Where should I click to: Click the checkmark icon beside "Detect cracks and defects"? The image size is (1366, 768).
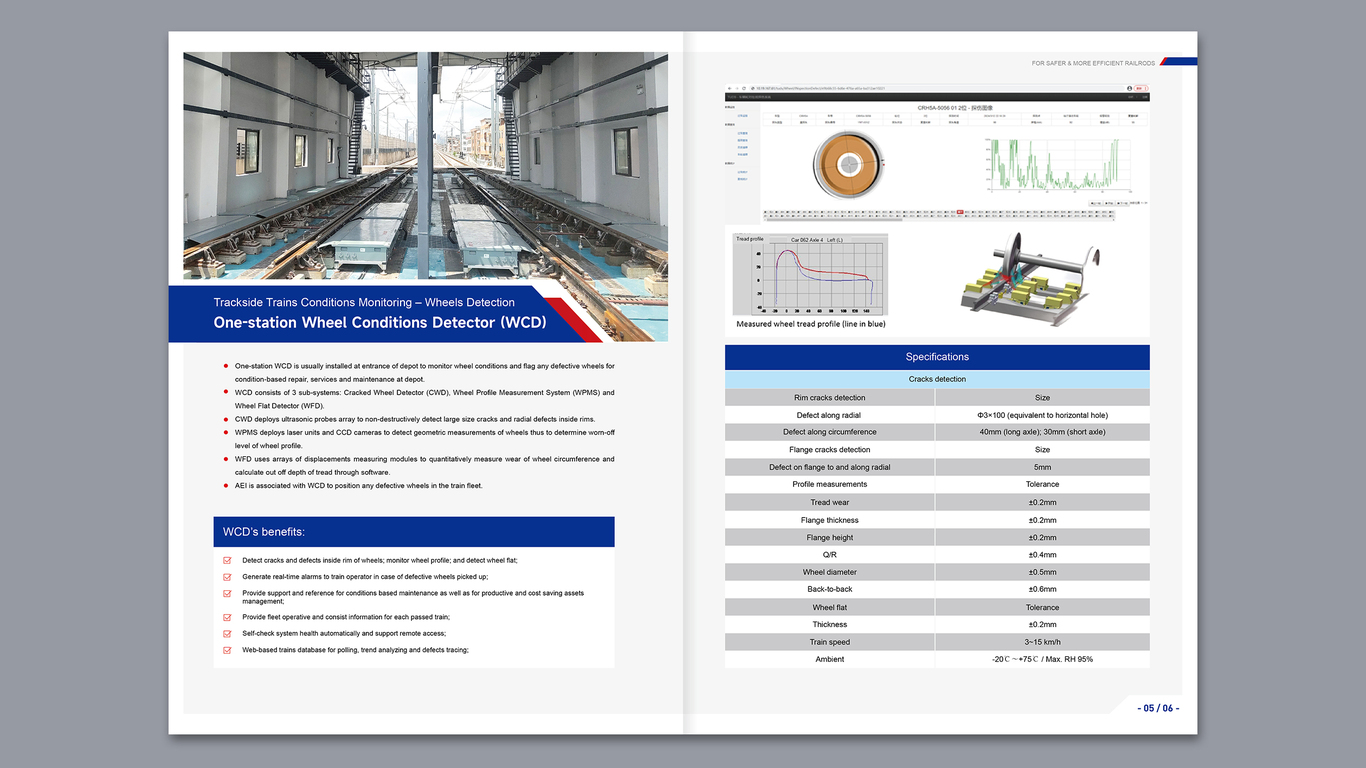click(228, 560)
